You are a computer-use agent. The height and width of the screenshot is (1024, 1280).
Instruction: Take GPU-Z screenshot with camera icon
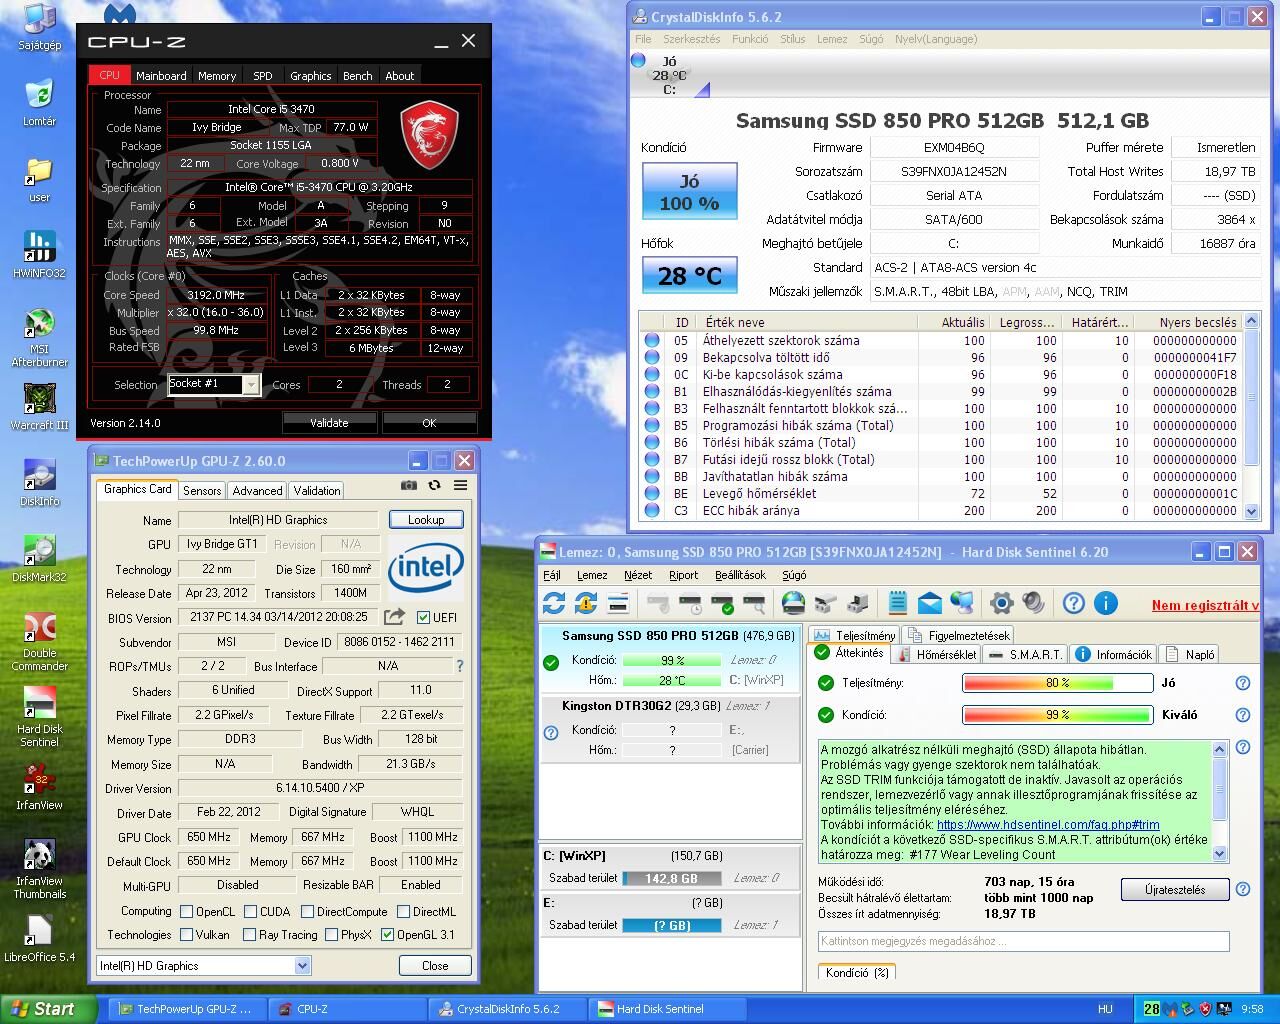pos(408,485)
